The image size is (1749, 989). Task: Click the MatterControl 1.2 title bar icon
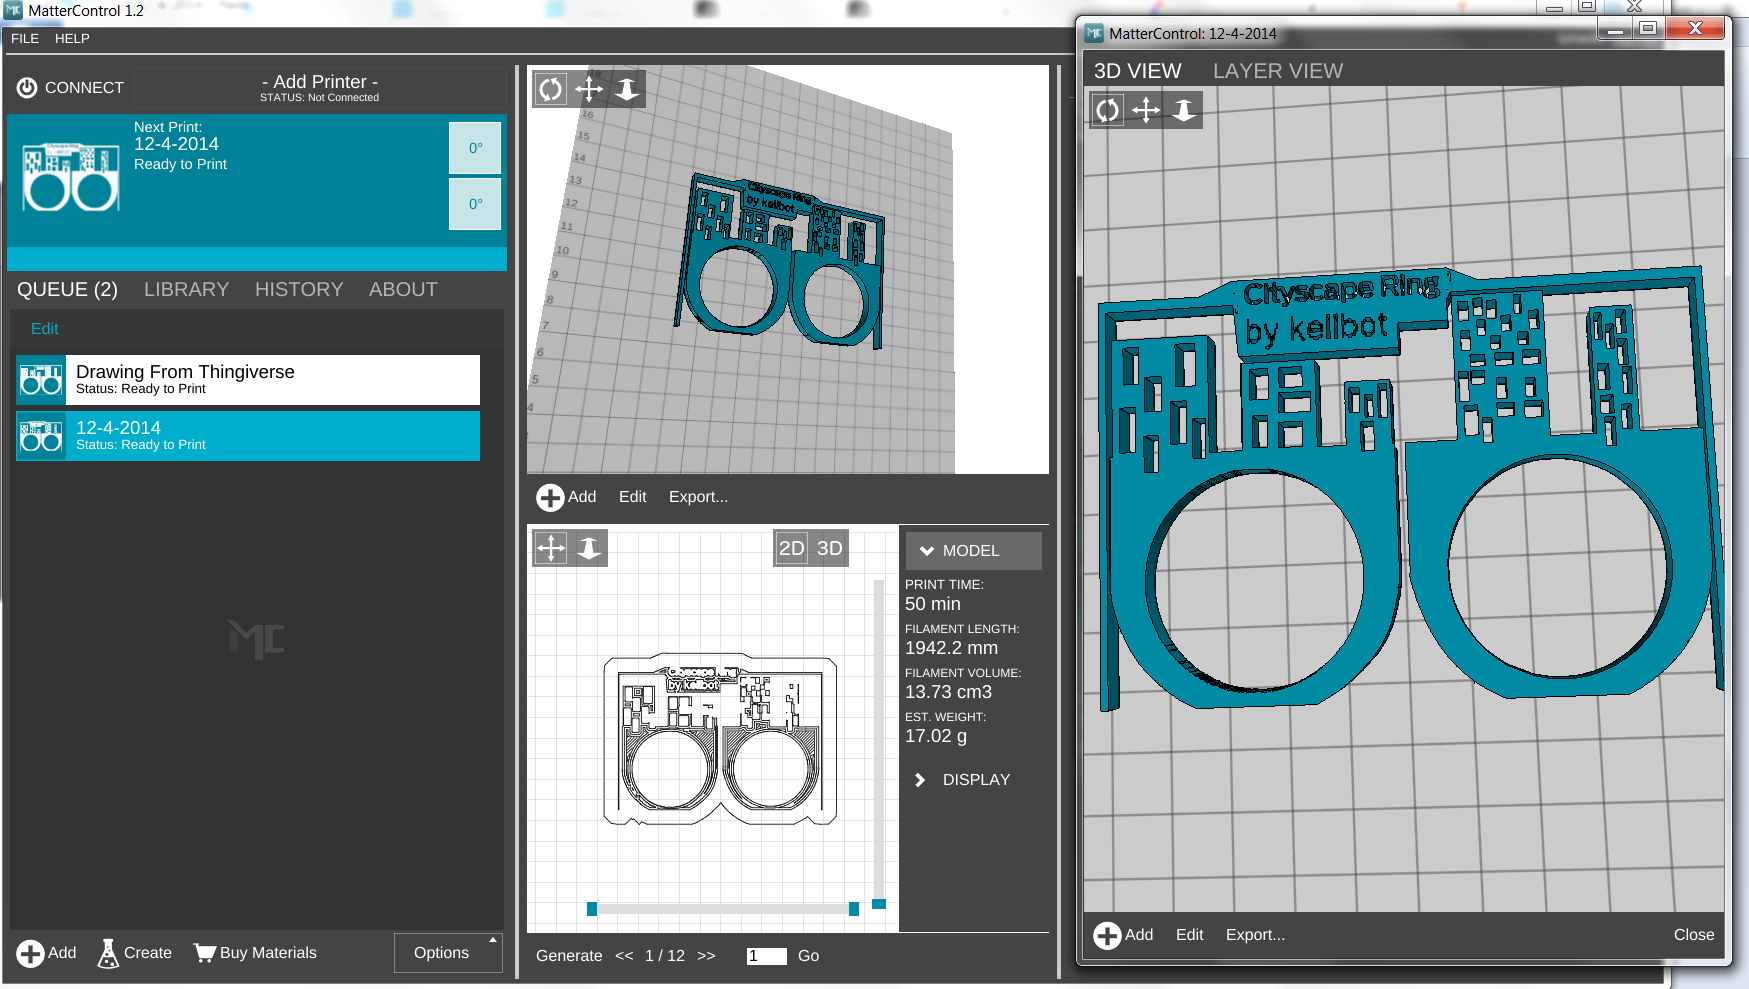pyautogui.click(x=13, y=10)
